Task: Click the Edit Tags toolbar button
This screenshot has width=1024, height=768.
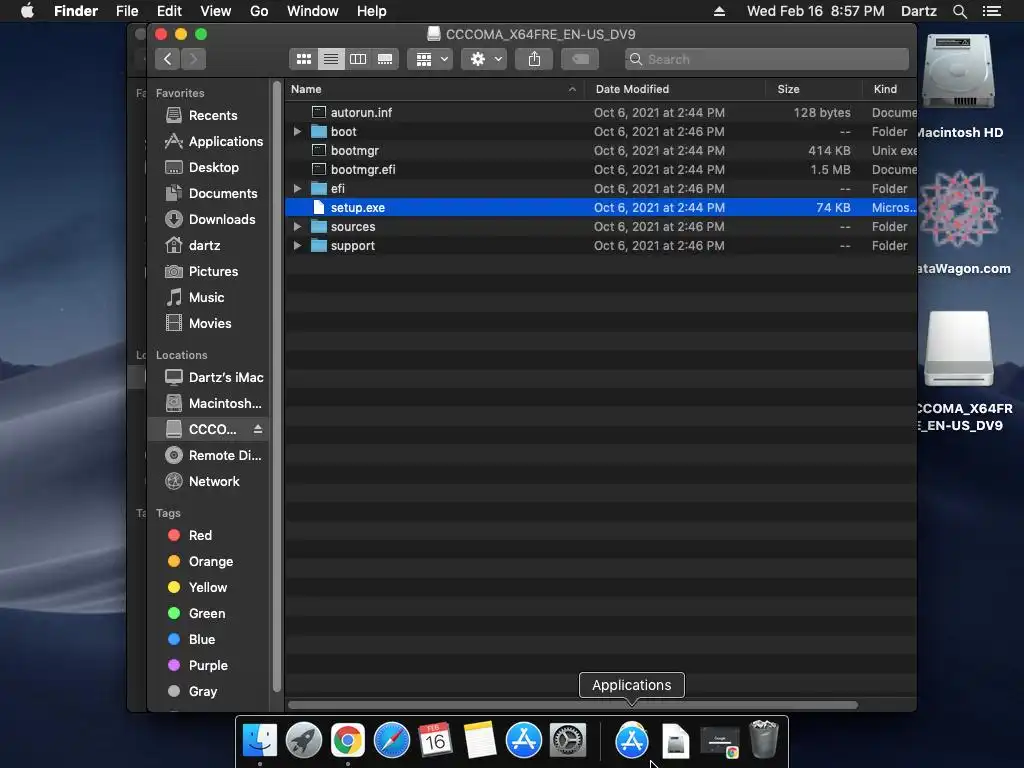Action: tap(580, 59)
